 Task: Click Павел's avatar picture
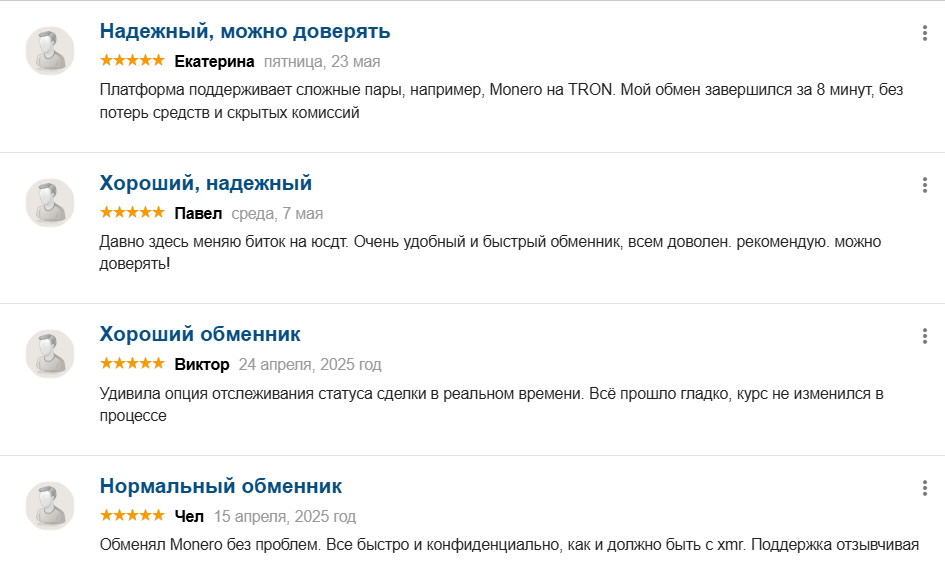click(50, 203)
